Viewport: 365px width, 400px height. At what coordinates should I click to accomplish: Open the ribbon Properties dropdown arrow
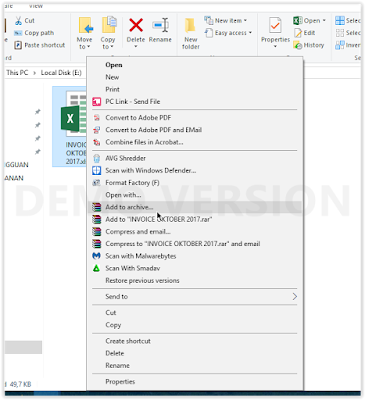(x=275, y=46)
